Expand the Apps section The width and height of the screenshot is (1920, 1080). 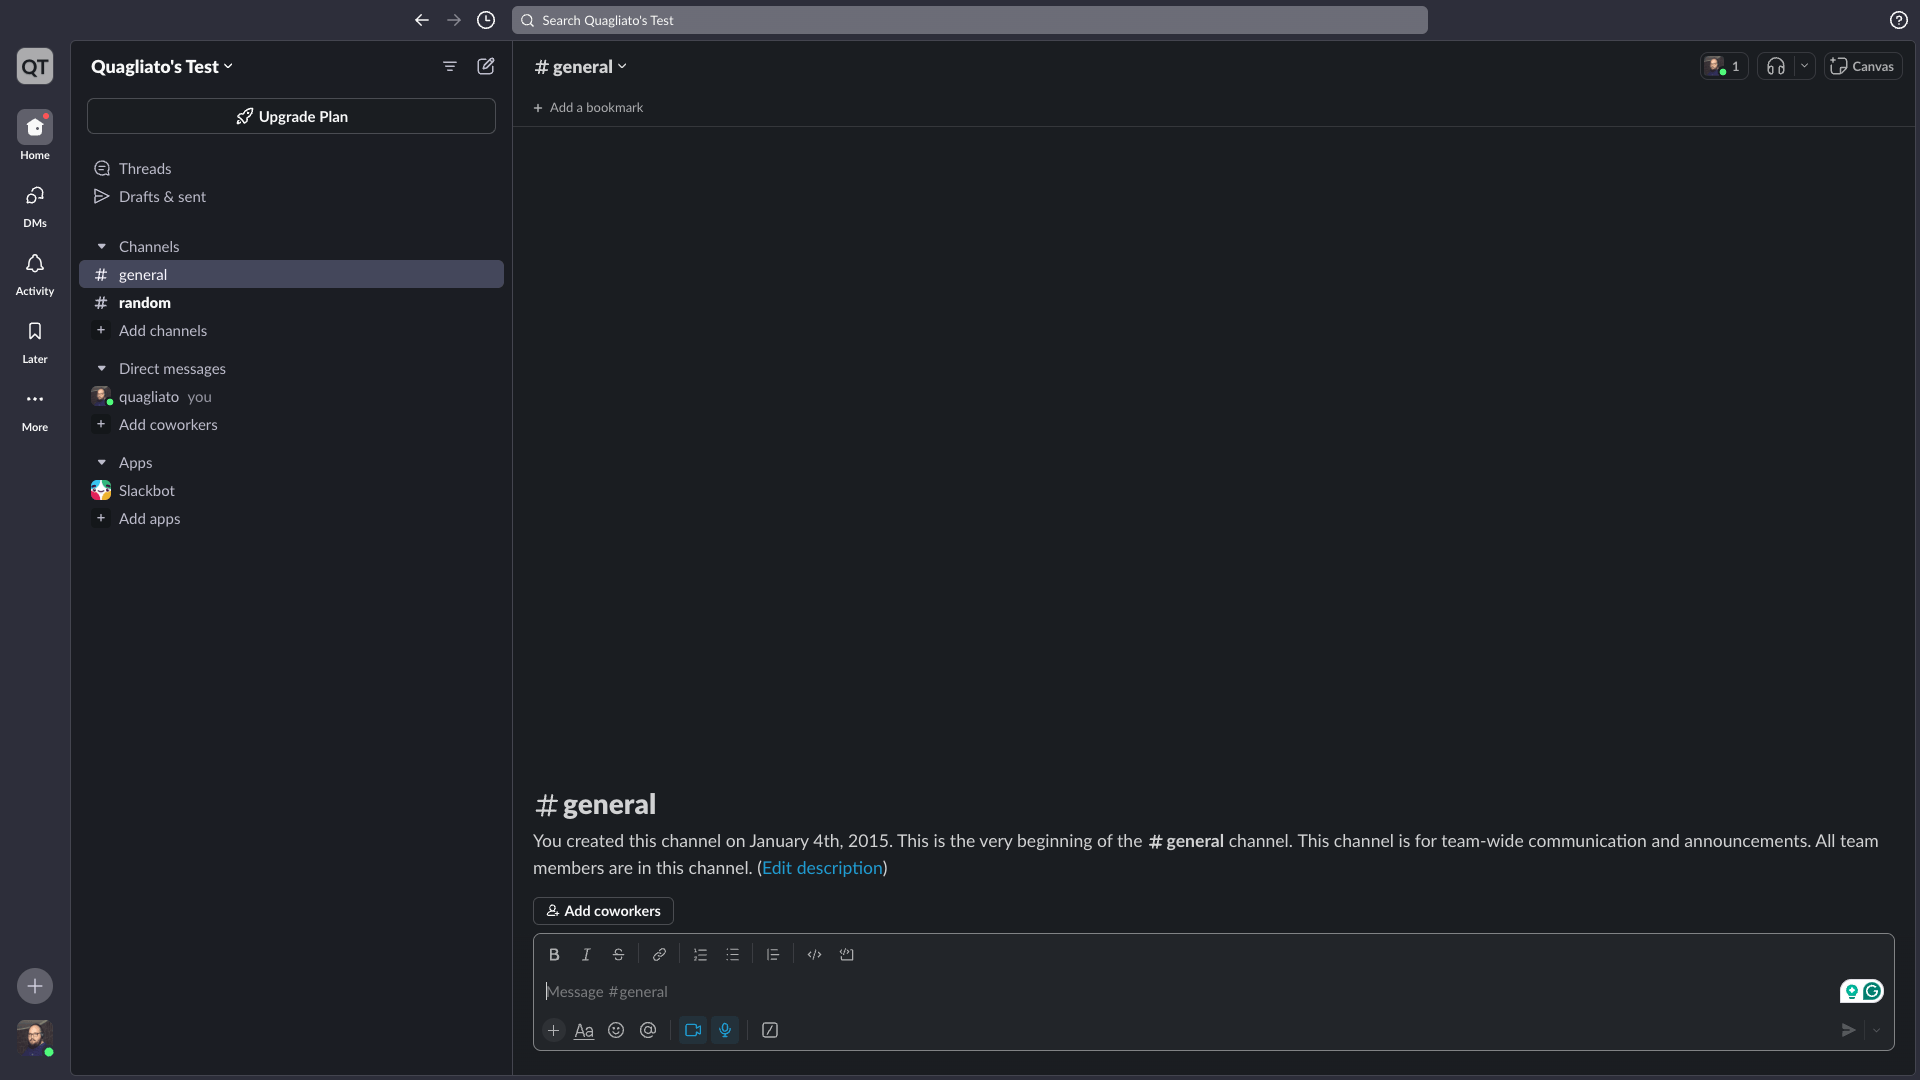pyautogui.click(x=103, y=463)
